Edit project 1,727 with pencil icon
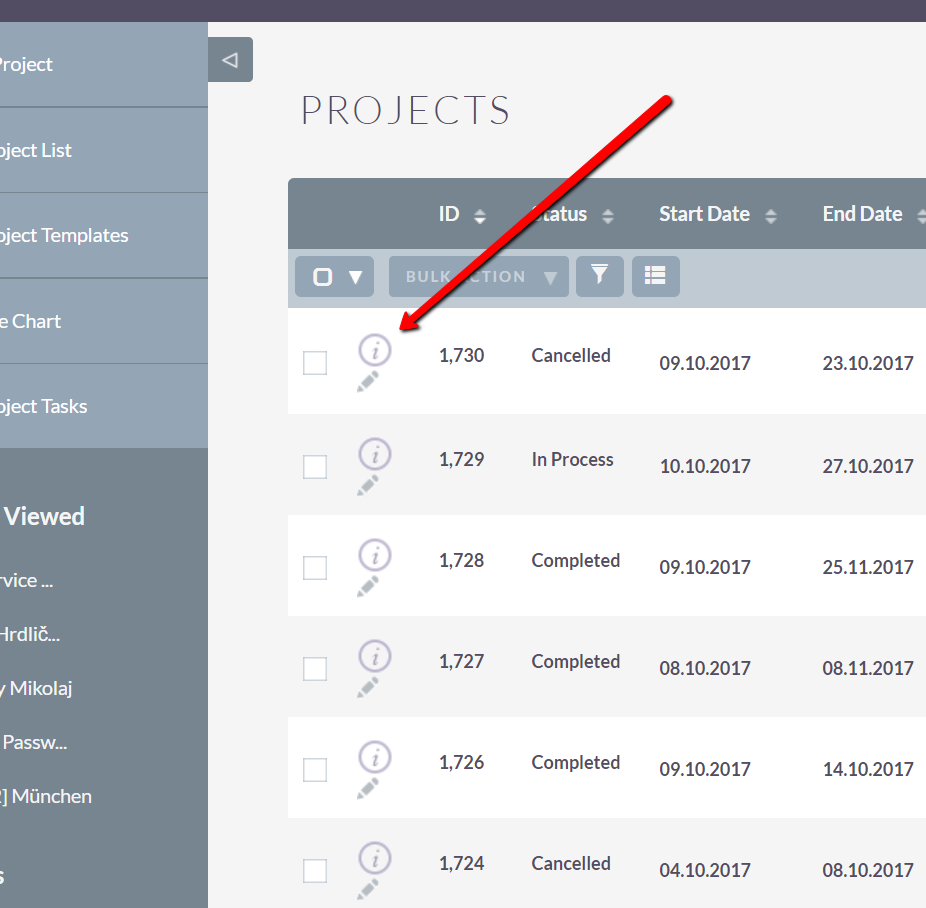Viewport: 926px width, 908px height. coord(368,687)
